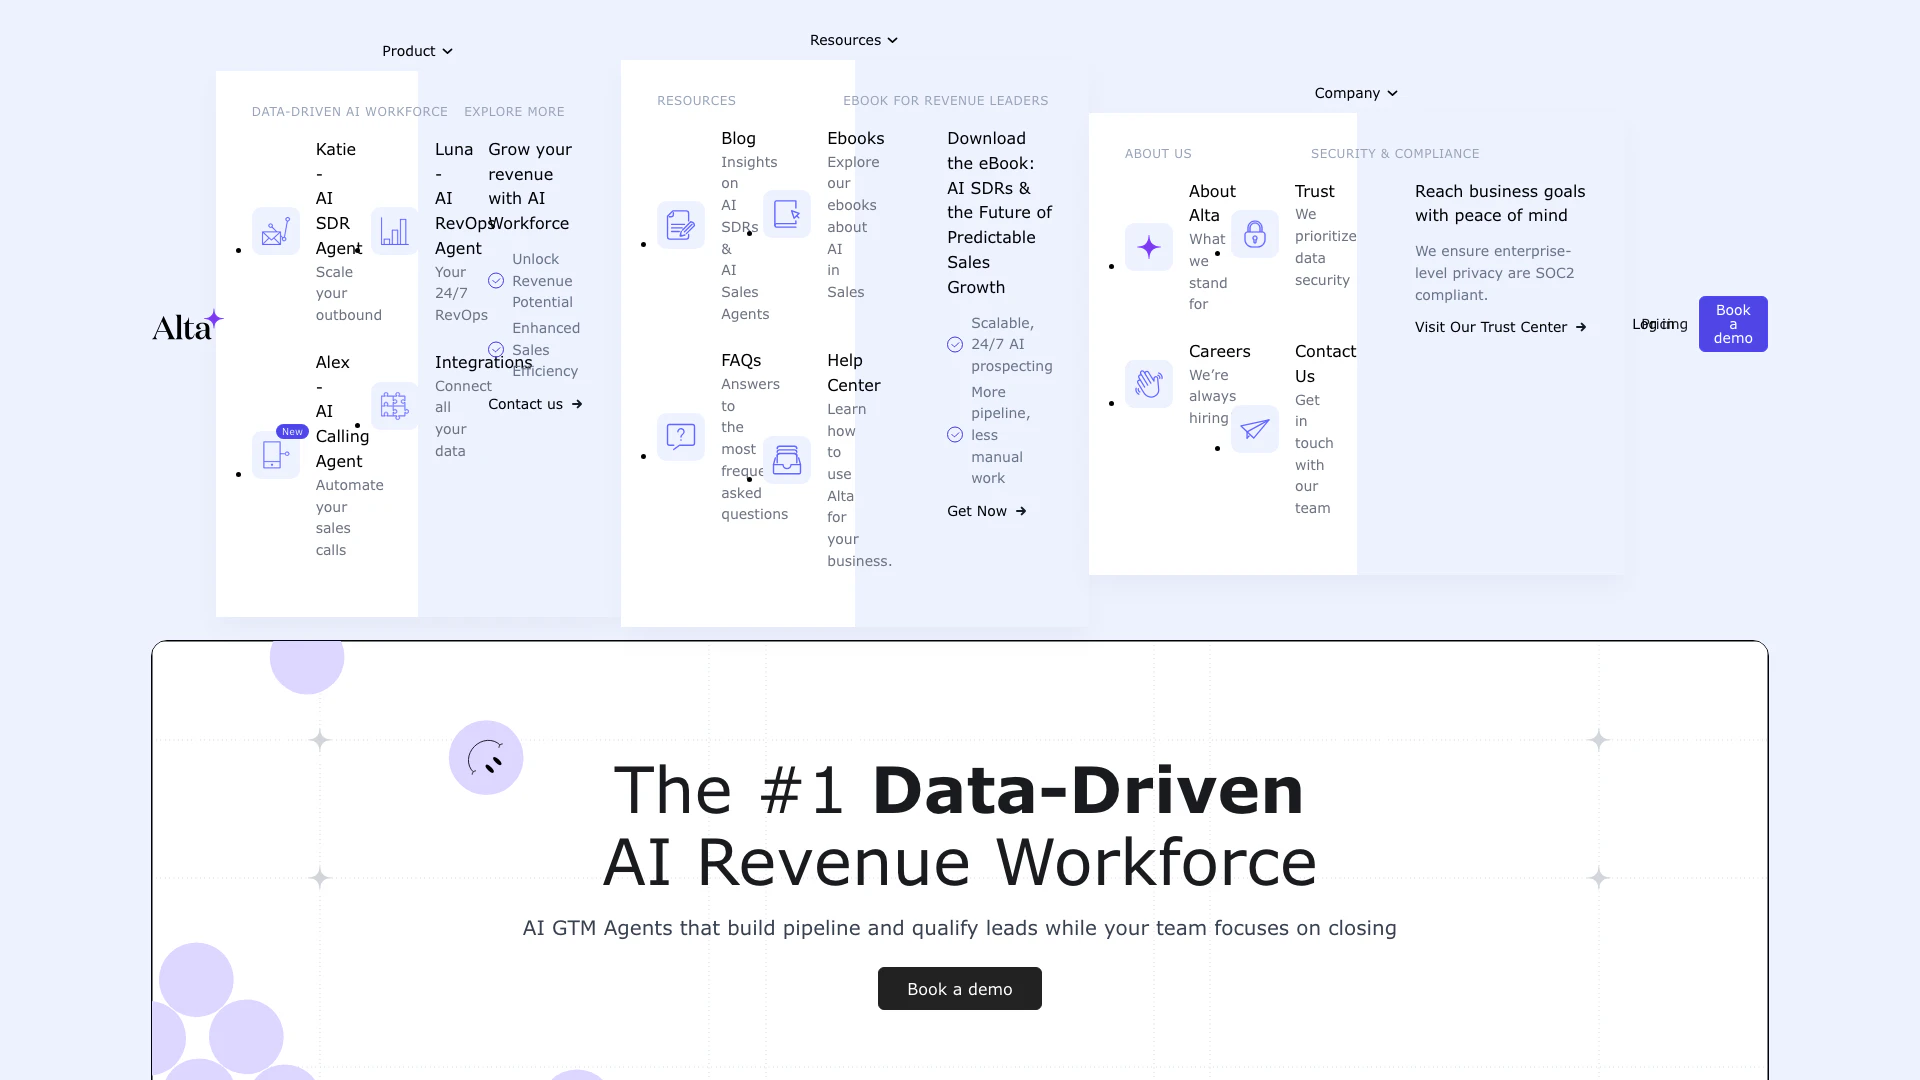This screenshot has width=1920, height=1080.
Task: Click the More pipeline less manual work check
Action: tap(955, 435)
